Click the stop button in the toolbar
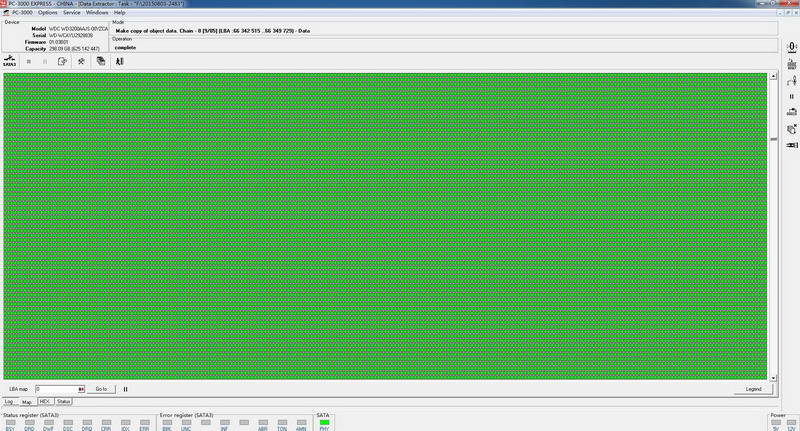800x431 pixels. (x=29, y=62)
